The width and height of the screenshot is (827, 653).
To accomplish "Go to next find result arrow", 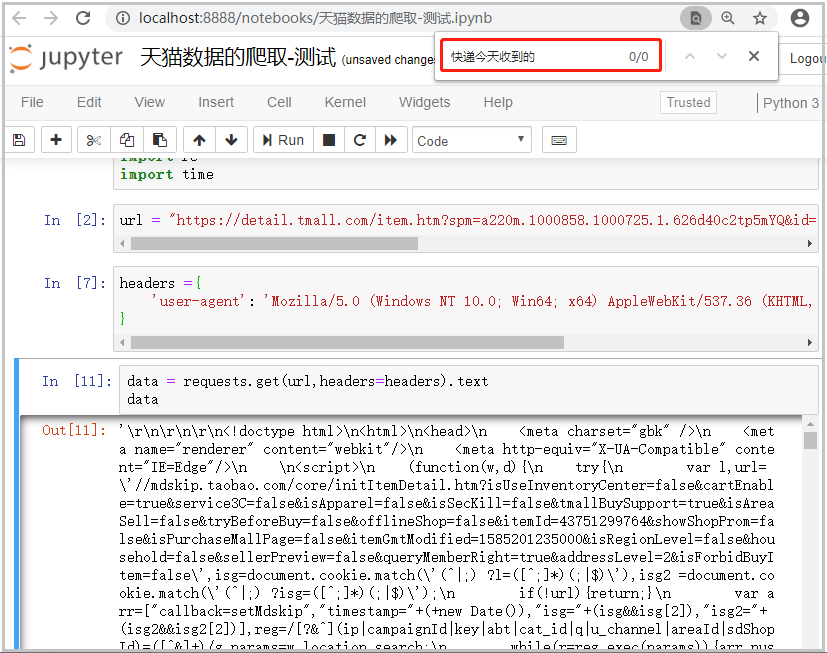I will tap(722, 56).
